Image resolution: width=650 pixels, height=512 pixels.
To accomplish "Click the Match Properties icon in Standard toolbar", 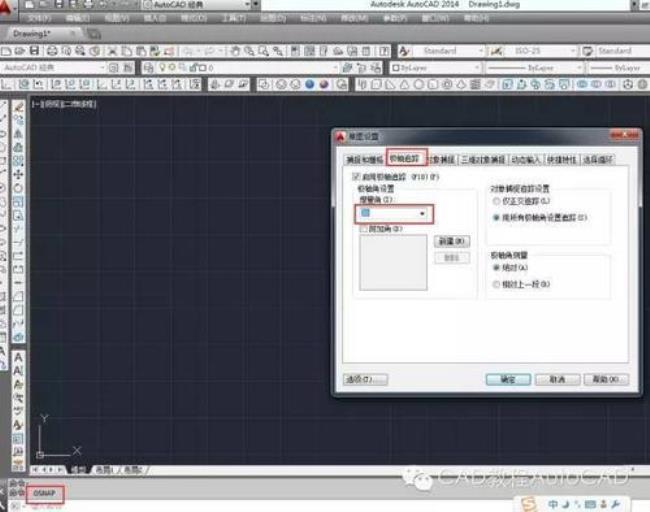I will click(x=155, y=51).
